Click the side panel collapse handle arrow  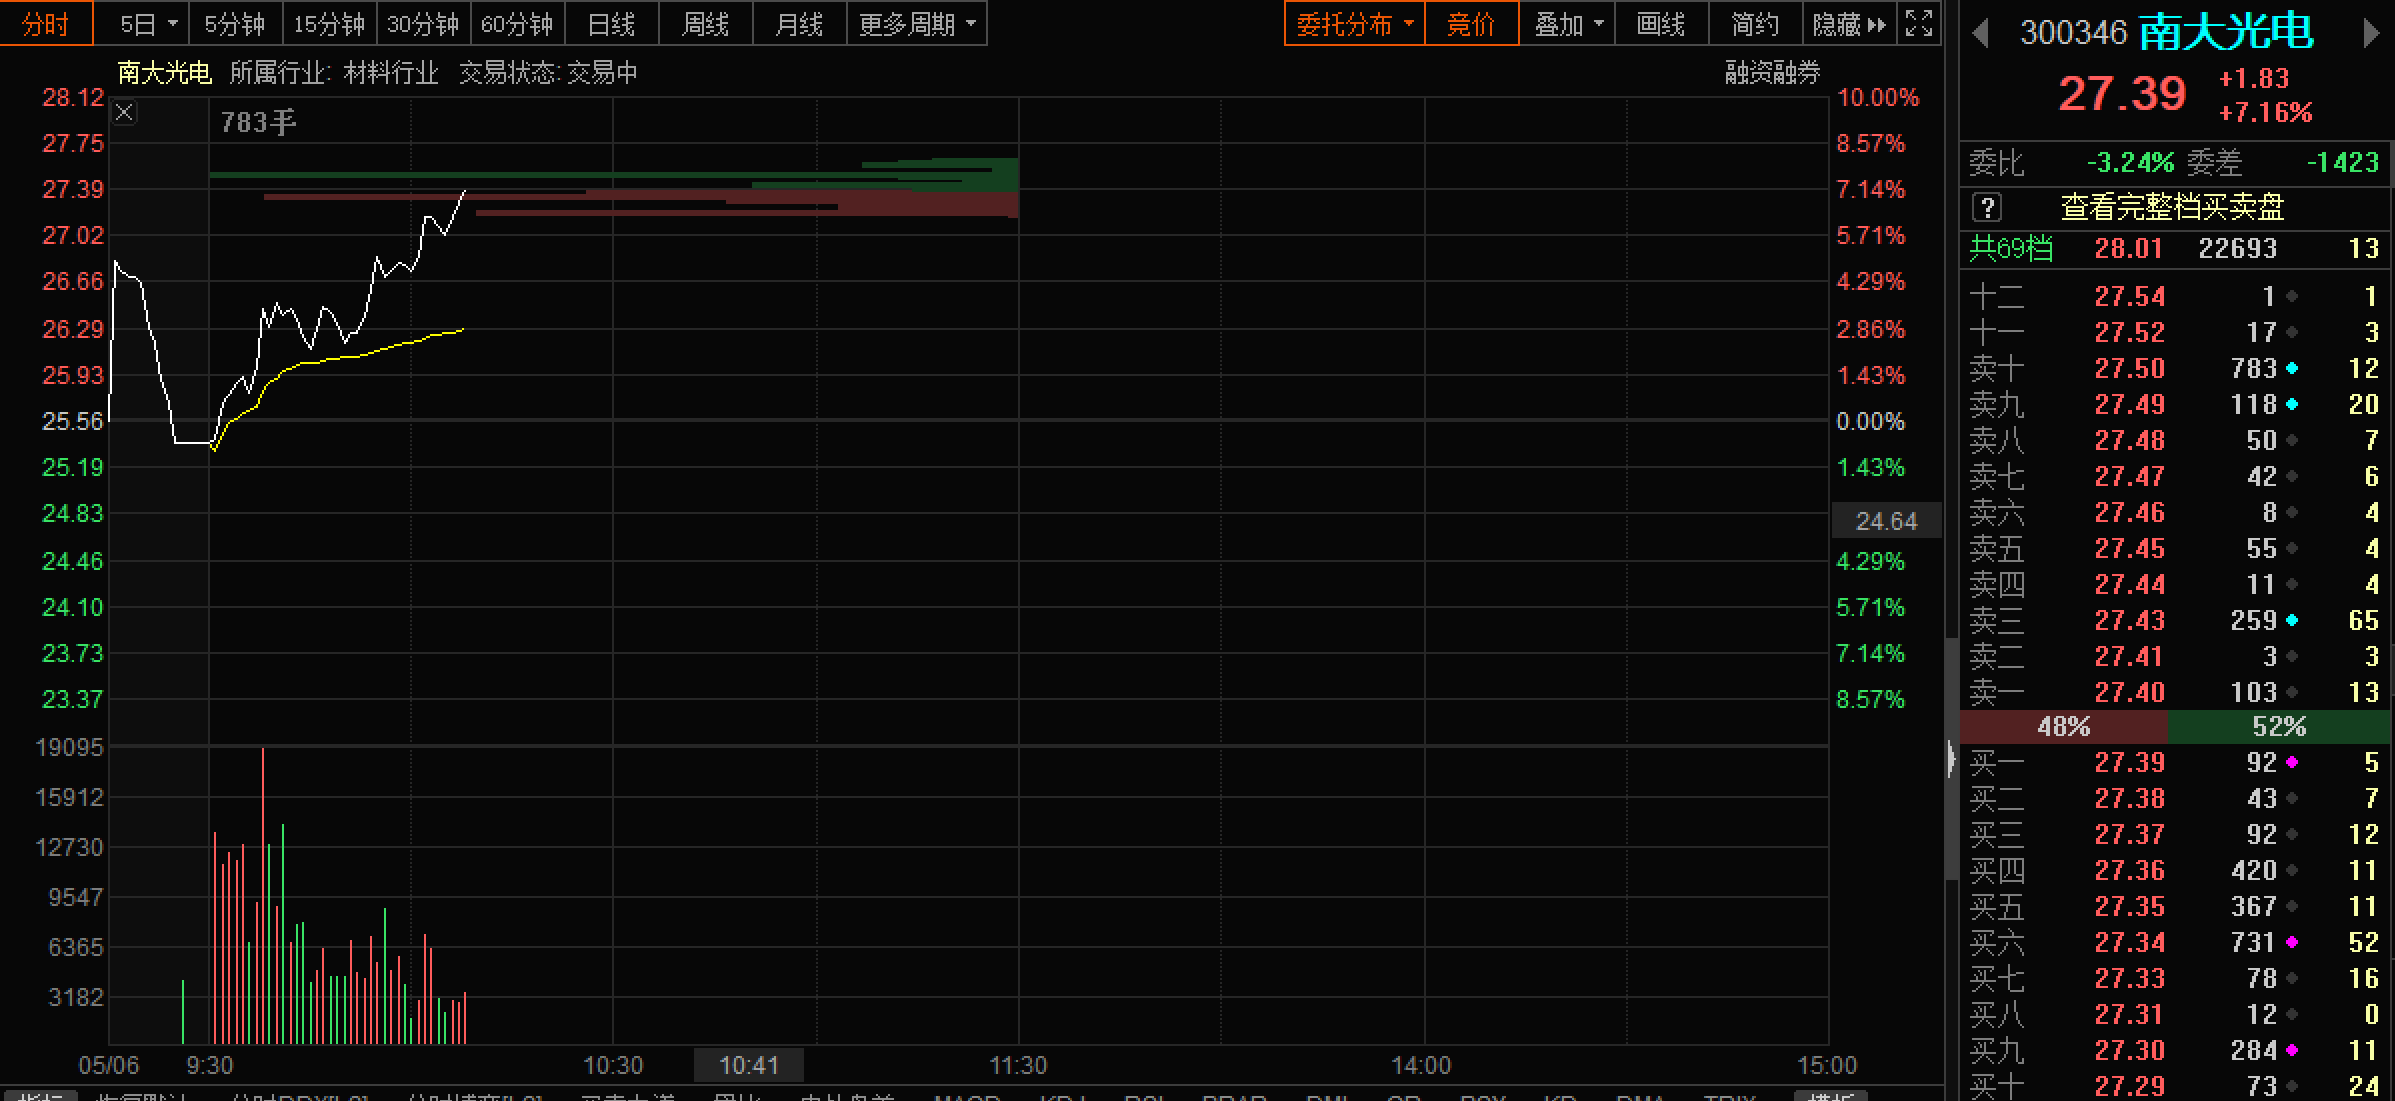[x=1951, y=760]
